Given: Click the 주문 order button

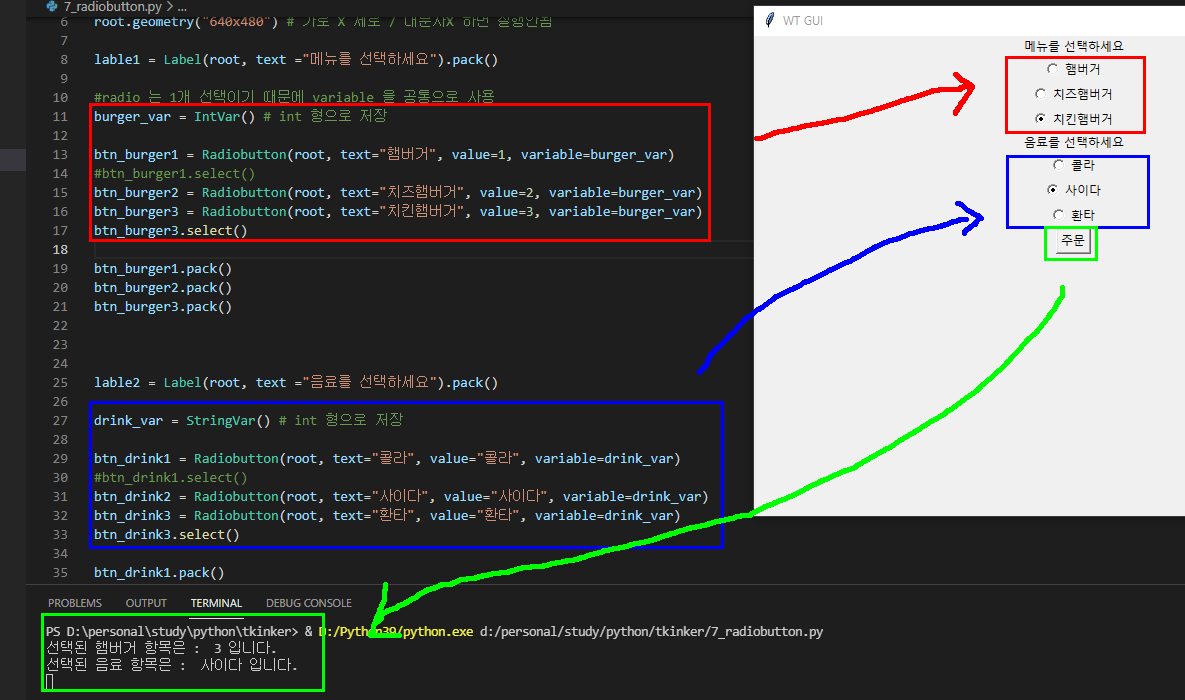Looking at the screenshot, I should (1072, 241).
